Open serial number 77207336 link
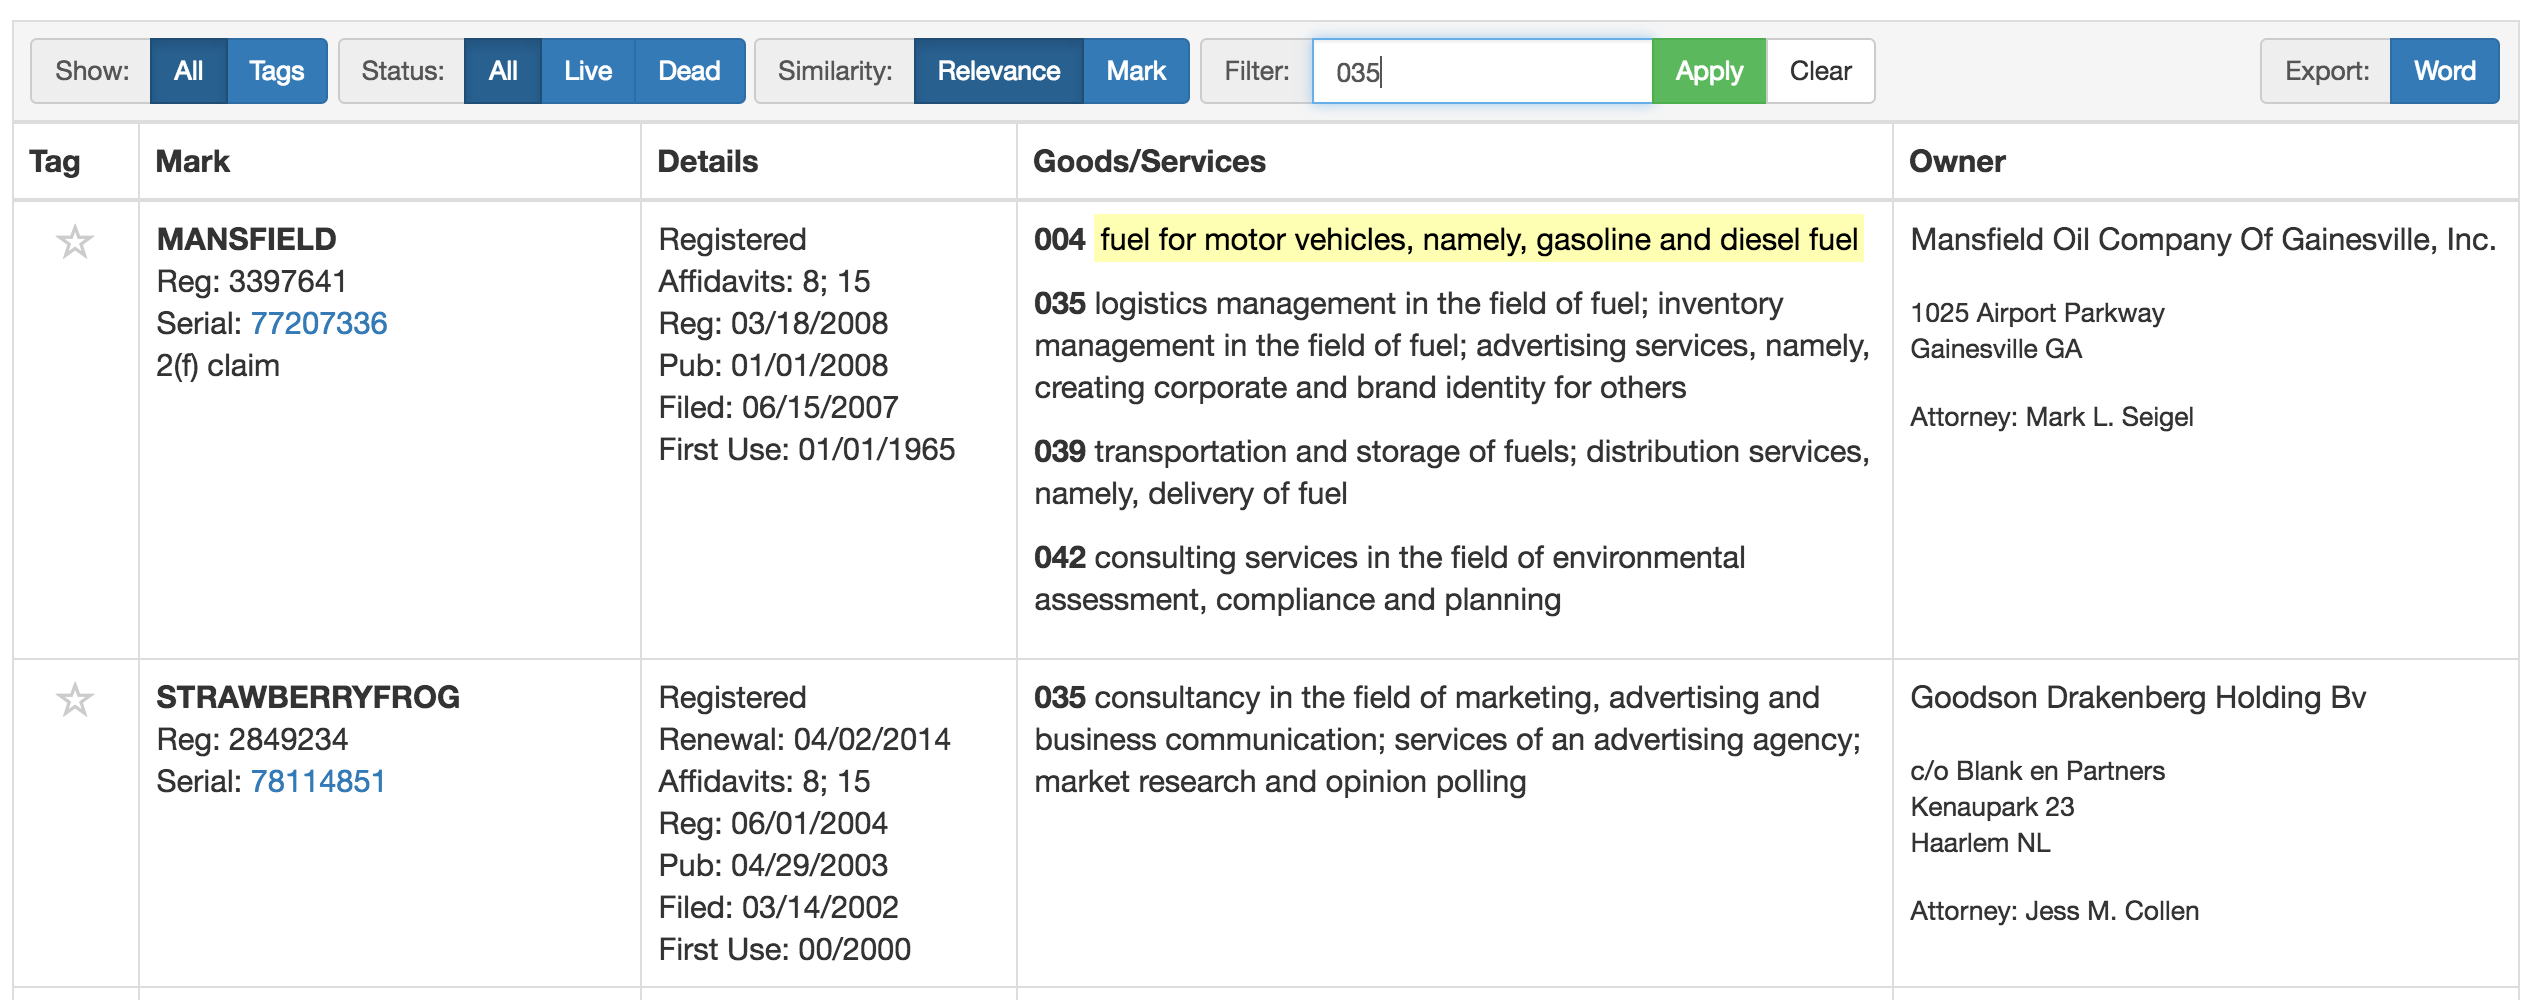Viewport: 2540px width, 1000px height. [x=318, y=323]
